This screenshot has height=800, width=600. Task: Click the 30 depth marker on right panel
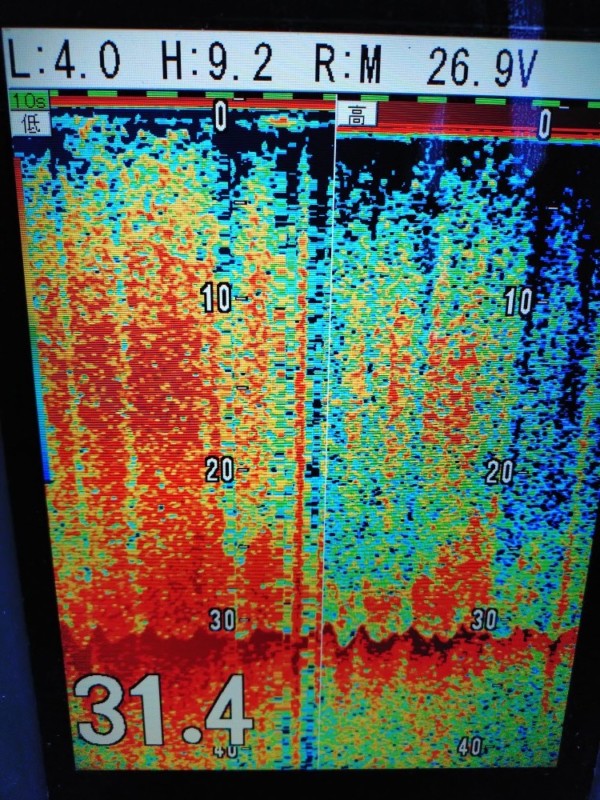[484, 619]
